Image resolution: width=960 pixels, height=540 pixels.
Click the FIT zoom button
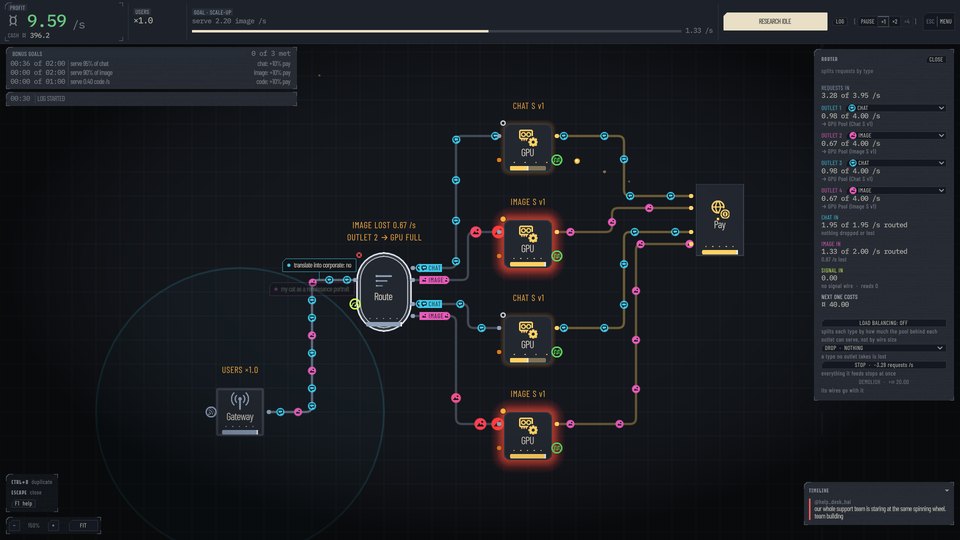point(83,525)
